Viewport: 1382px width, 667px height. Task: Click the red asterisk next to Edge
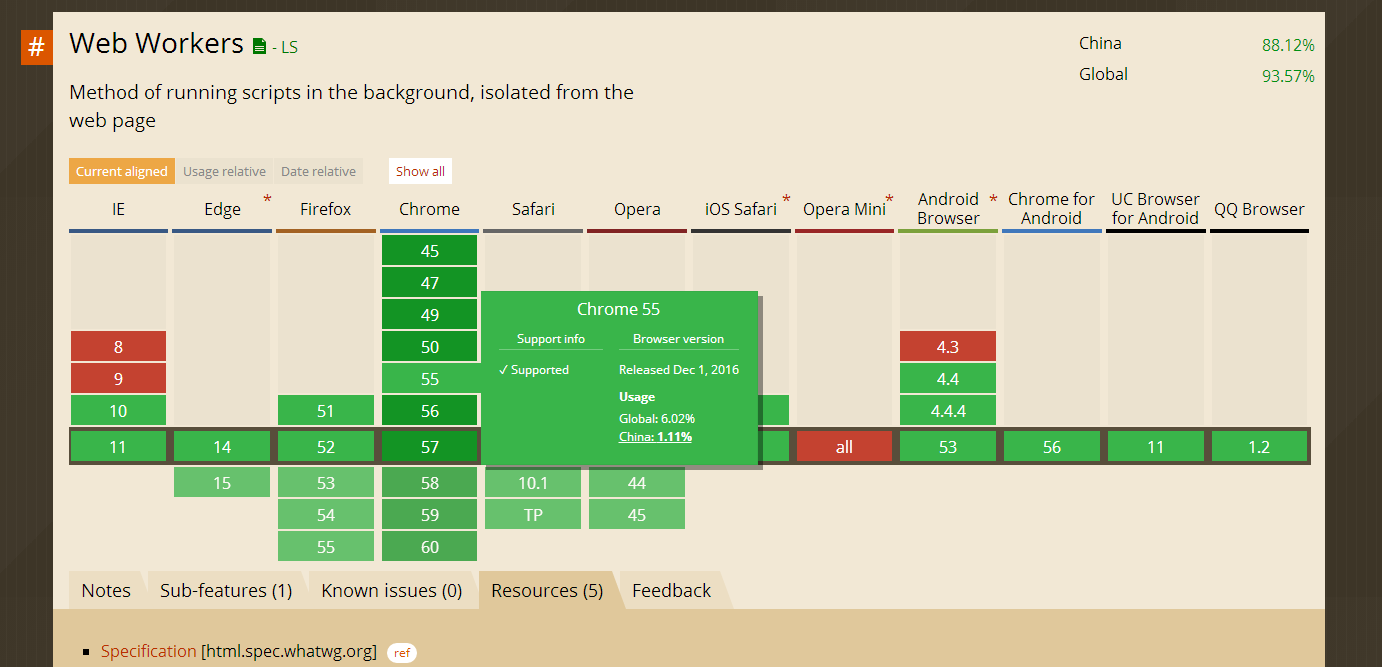tap(267, 200)
